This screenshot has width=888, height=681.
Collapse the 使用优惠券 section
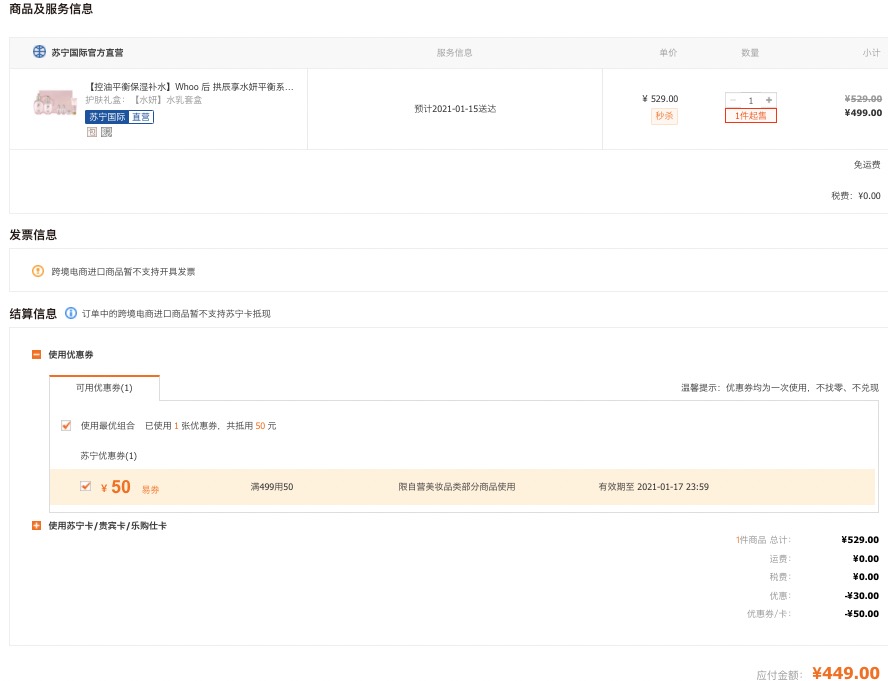36,355
